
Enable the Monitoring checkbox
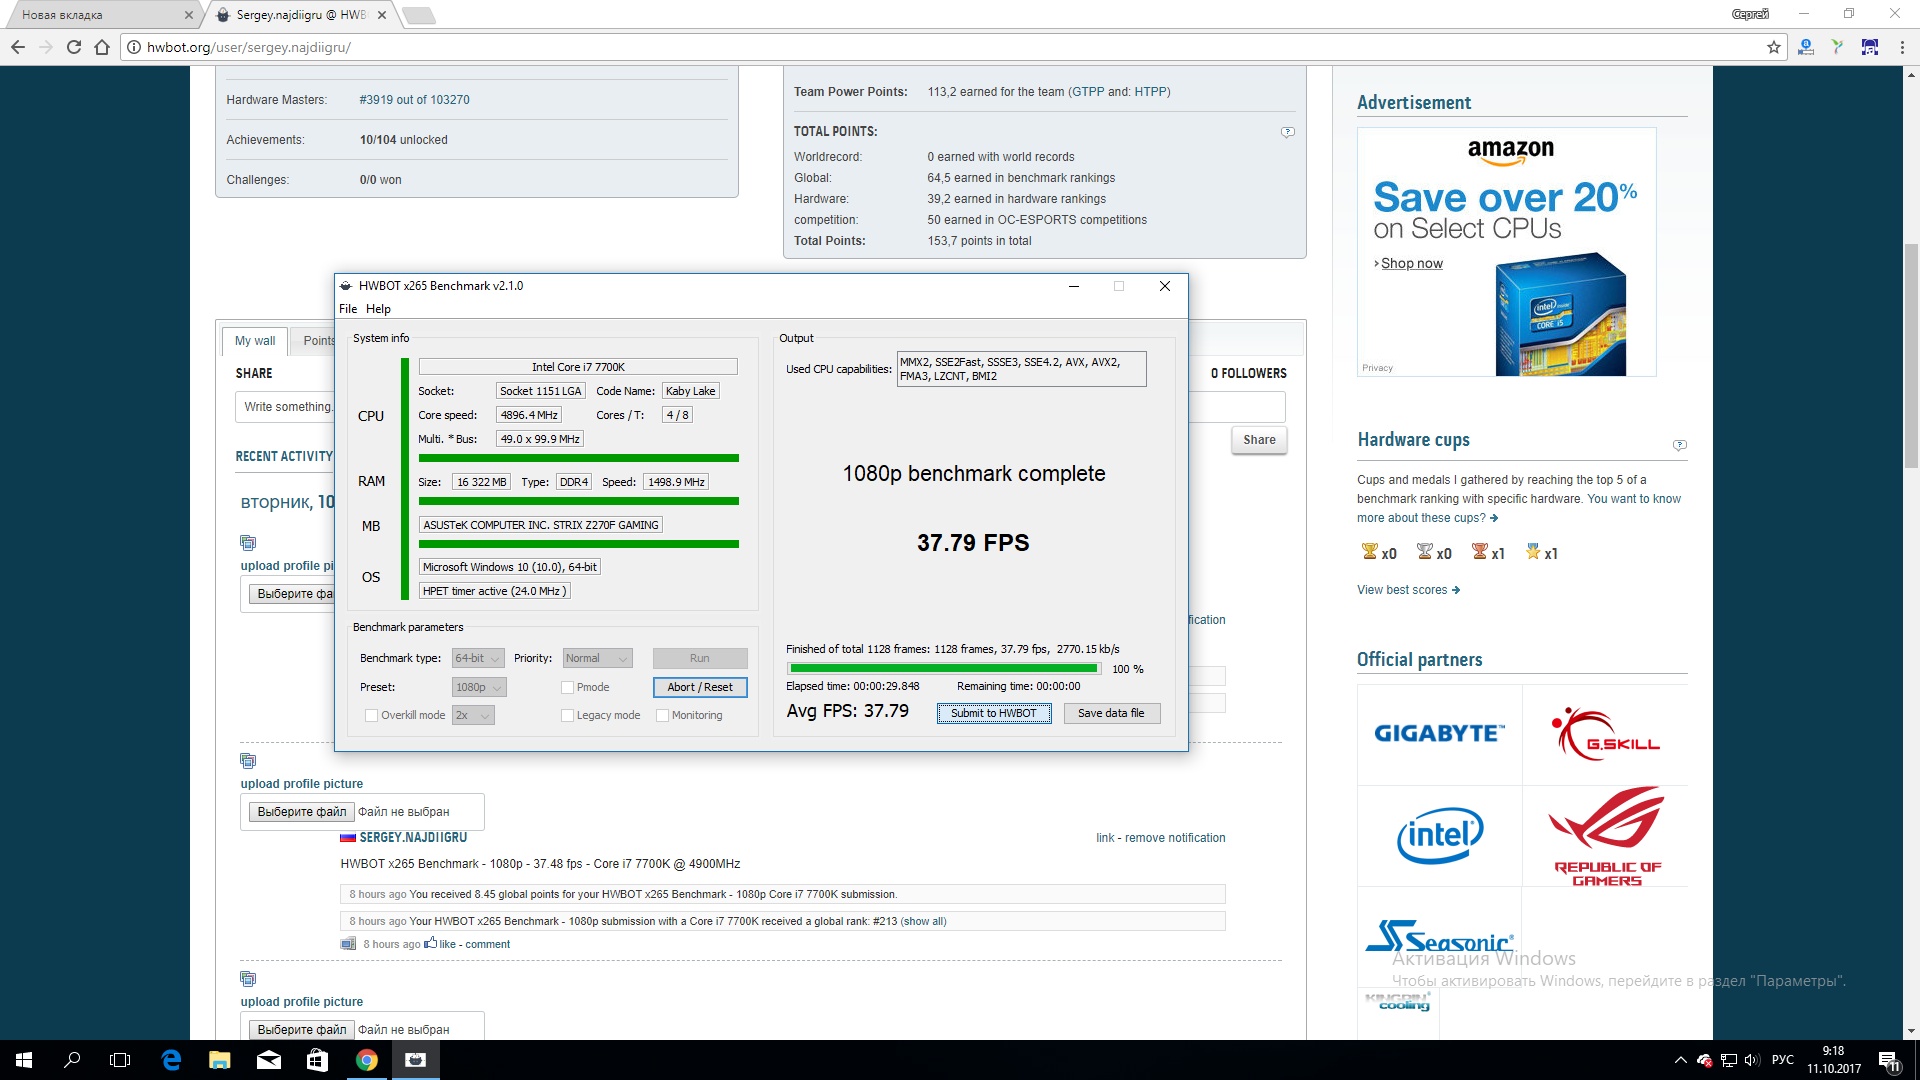click(x=662, y=715)
